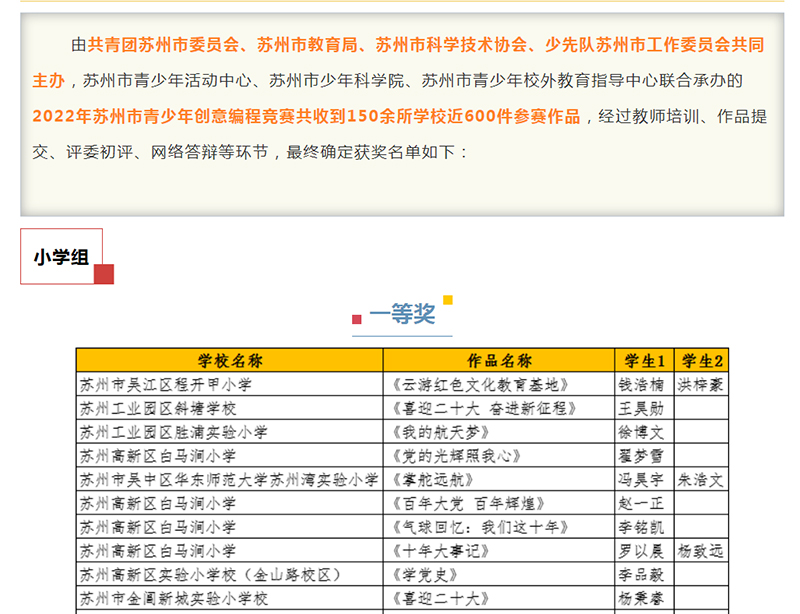Click school cell 苏州市金阊新城实验小学校
Image resolution: width=800 pixels, height=614 pixels.
[173, 599]
